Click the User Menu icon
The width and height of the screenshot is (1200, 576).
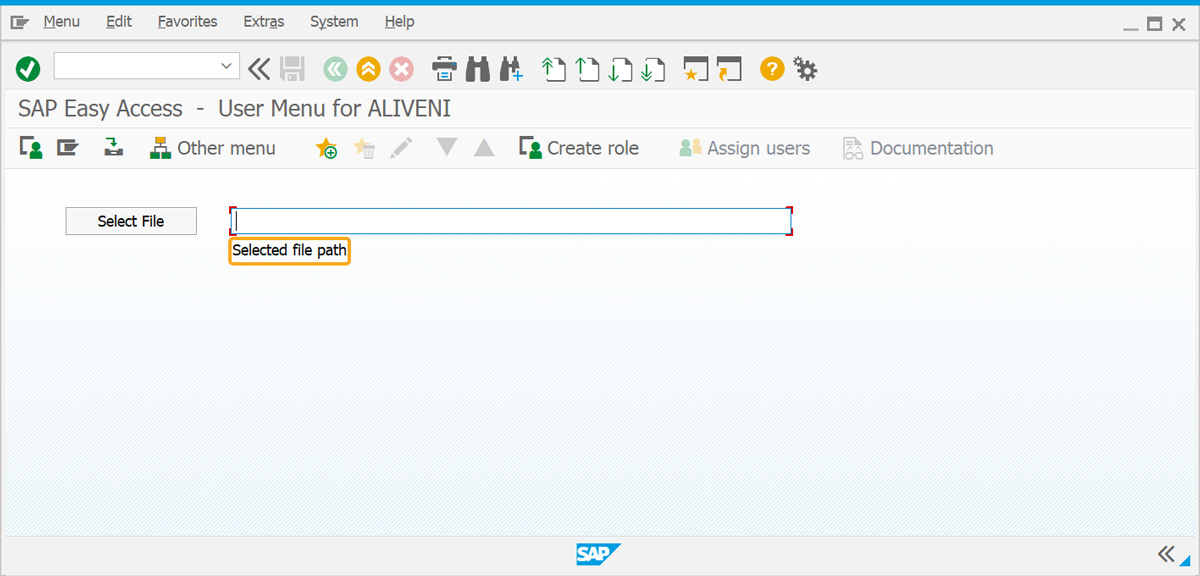pos(31,148)
